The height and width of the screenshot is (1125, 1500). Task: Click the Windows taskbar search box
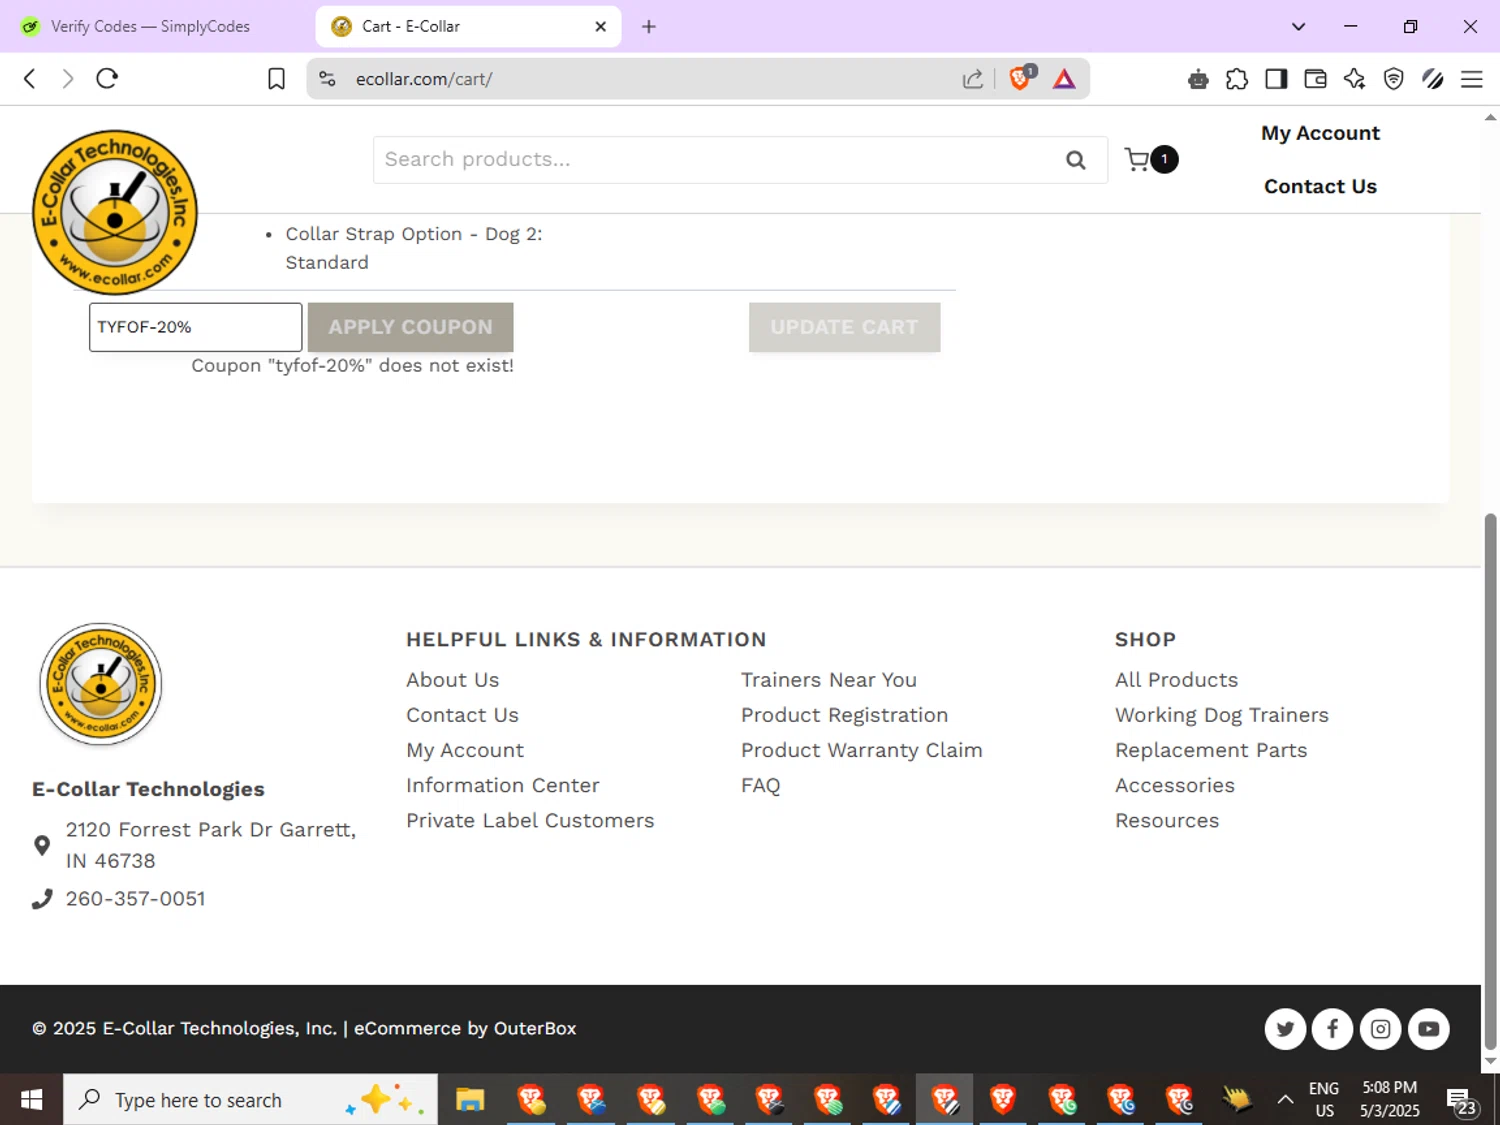coord(250,1100)
